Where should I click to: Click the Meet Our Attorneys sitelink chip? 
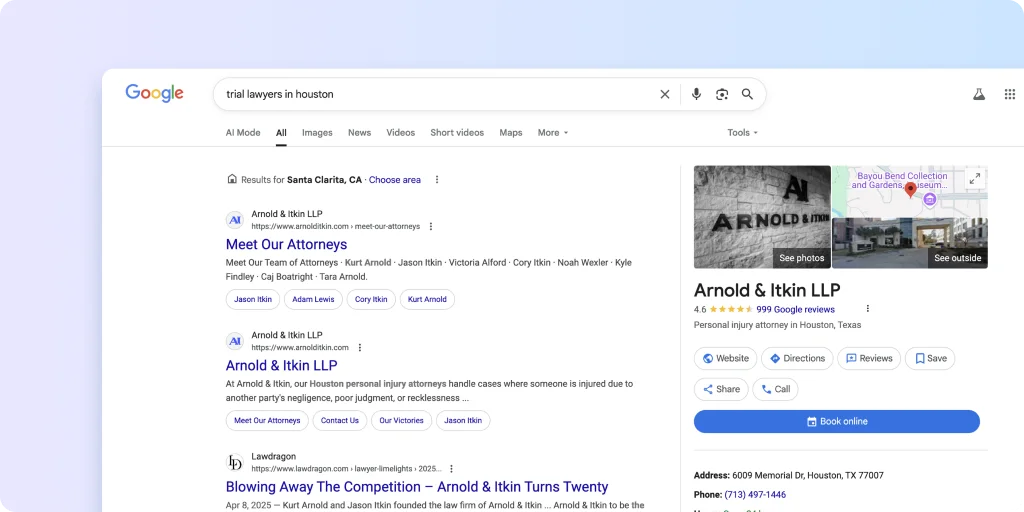coord(267,421)
